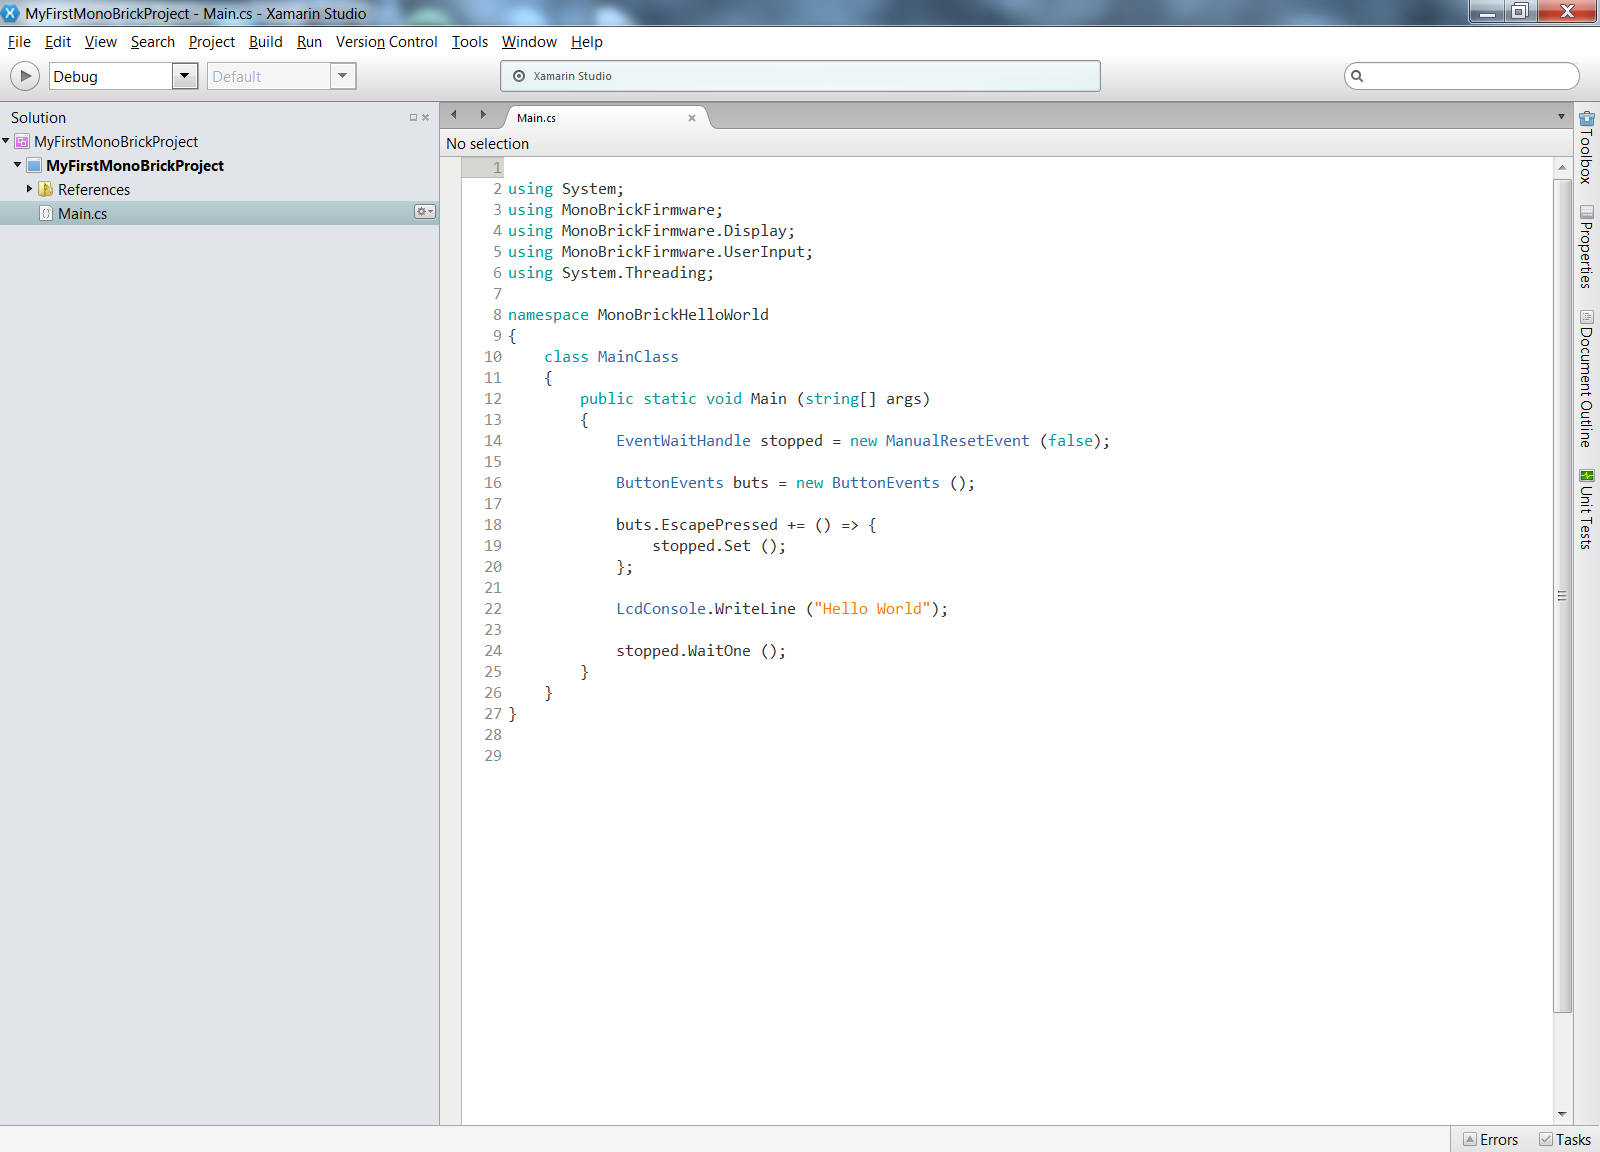Select the References folder icon
This screenshot has height=1152, width=1600.
tap(46, 189)
